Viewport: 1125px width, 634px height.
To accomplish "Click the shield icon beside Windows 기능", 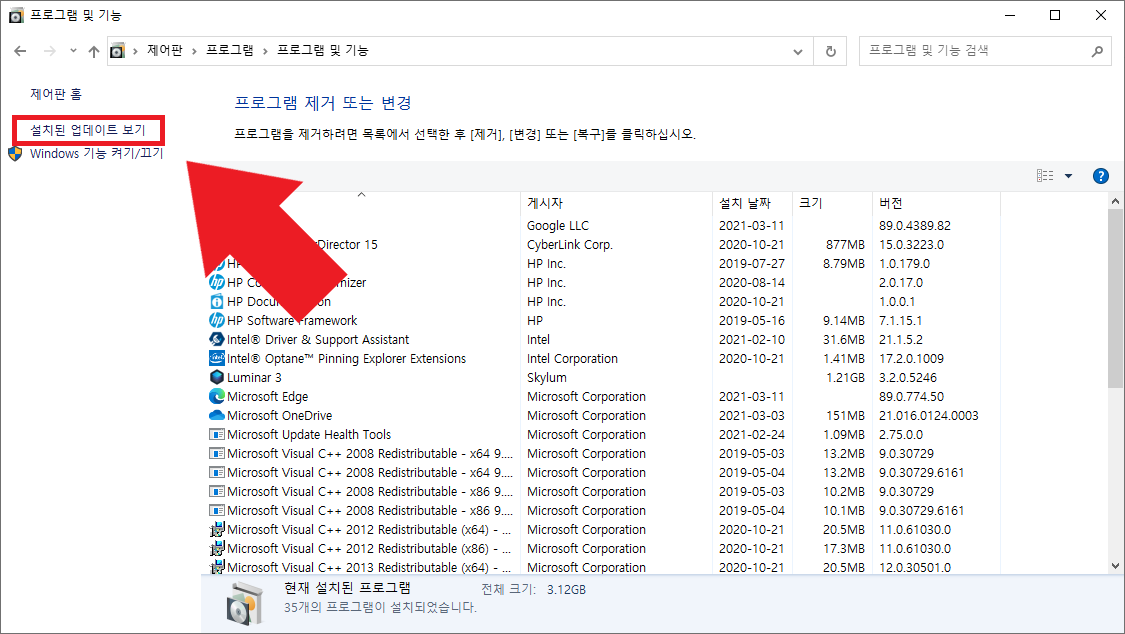I will point(15,153).
